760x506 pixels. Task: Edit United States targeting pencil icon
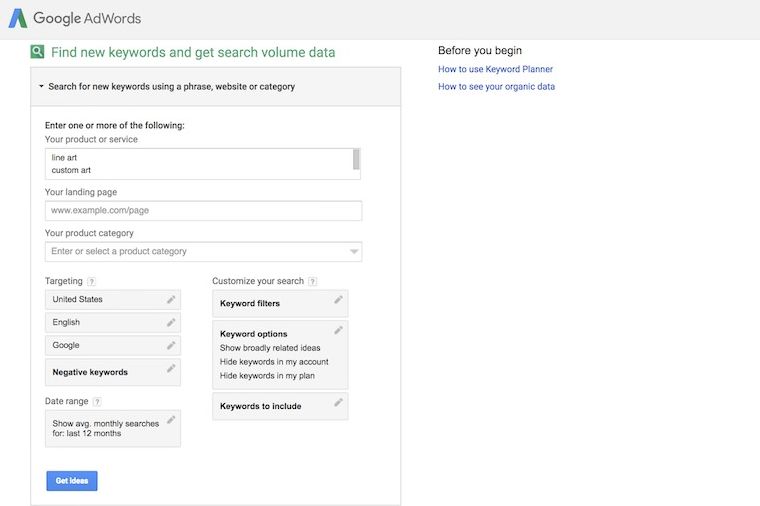(171, 300)
